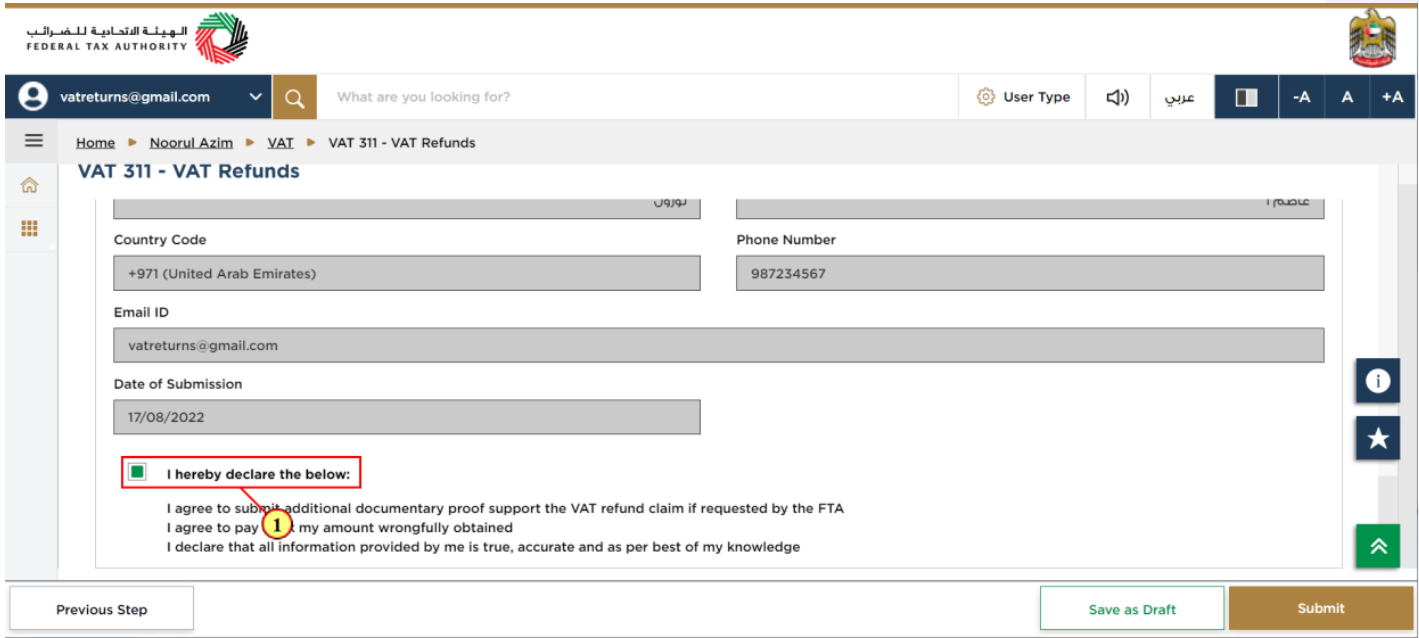
Task: Toggle the 'I hereby declare' checkbox
Action: (x=137, y=472)
